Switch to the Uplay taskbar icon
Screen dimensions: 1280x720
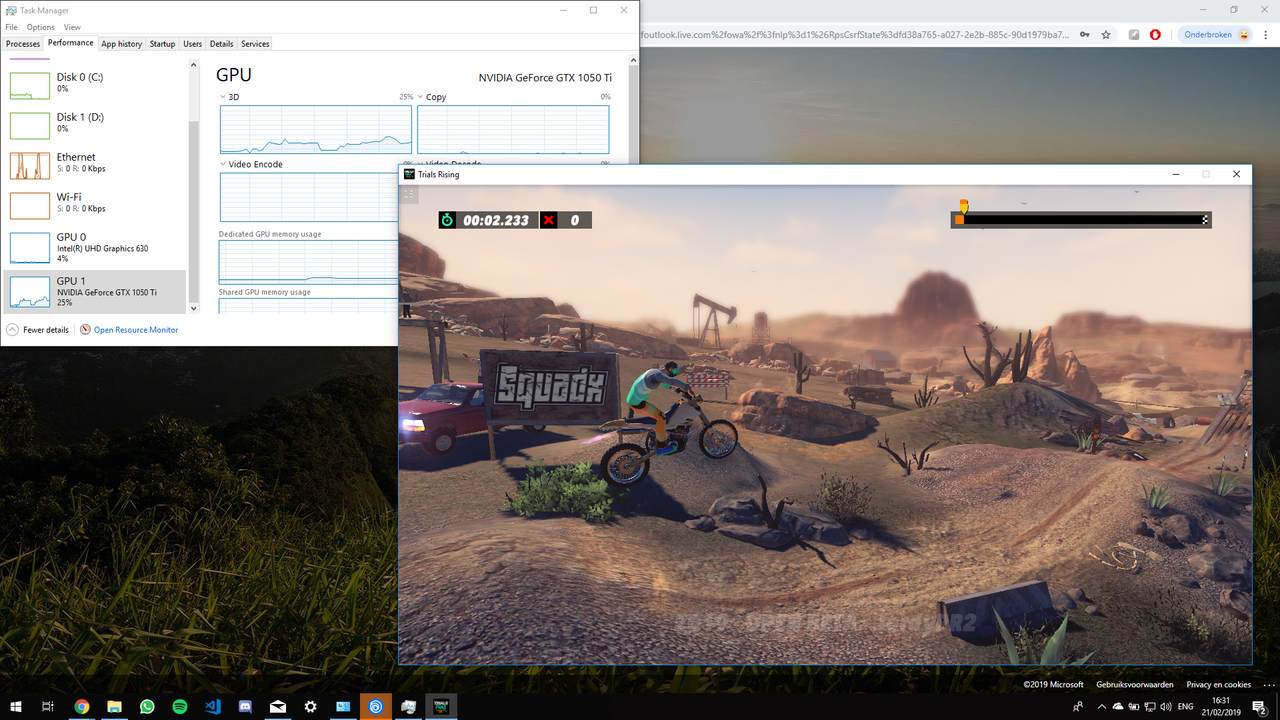click(x=376, y=706)
